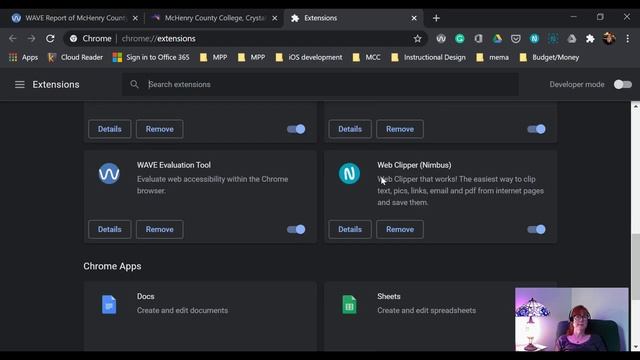The height and width of the screenshot is (360, 640).
Task: Click the WAVE Evaluation Tool logo
Action: 109,173
